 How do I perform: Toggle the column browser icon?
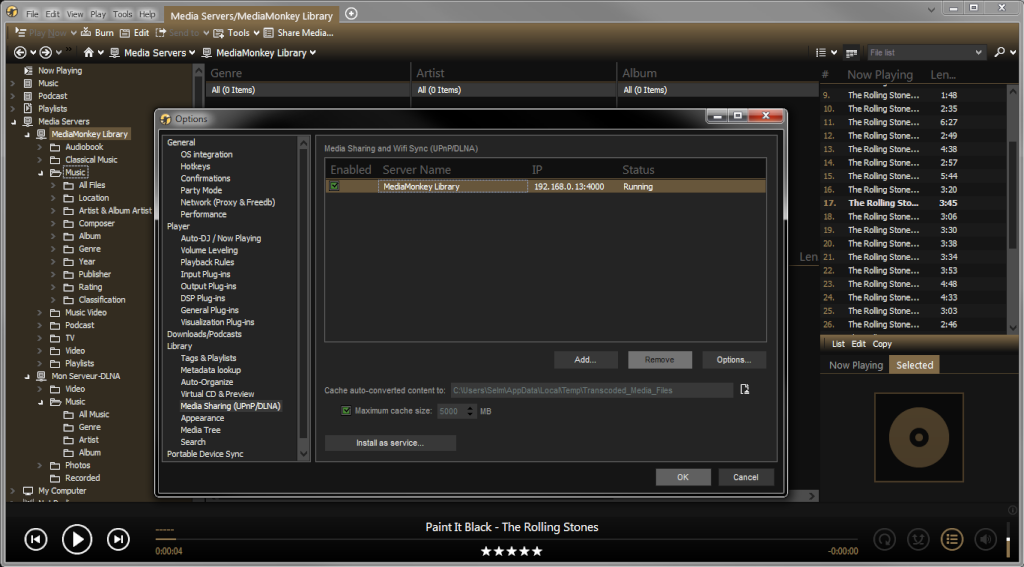click(851, 53)
